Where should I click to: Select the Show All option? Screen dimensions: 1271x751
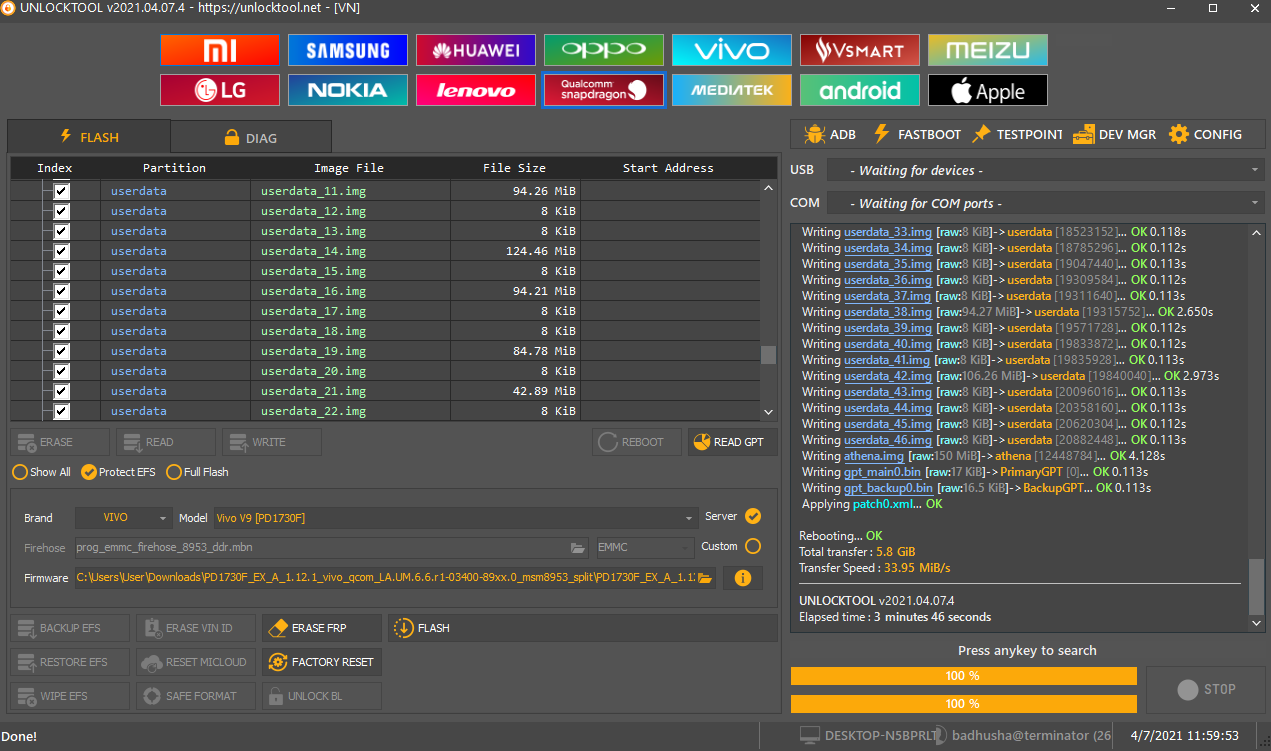pyautogui.click(x=41, y=472)
